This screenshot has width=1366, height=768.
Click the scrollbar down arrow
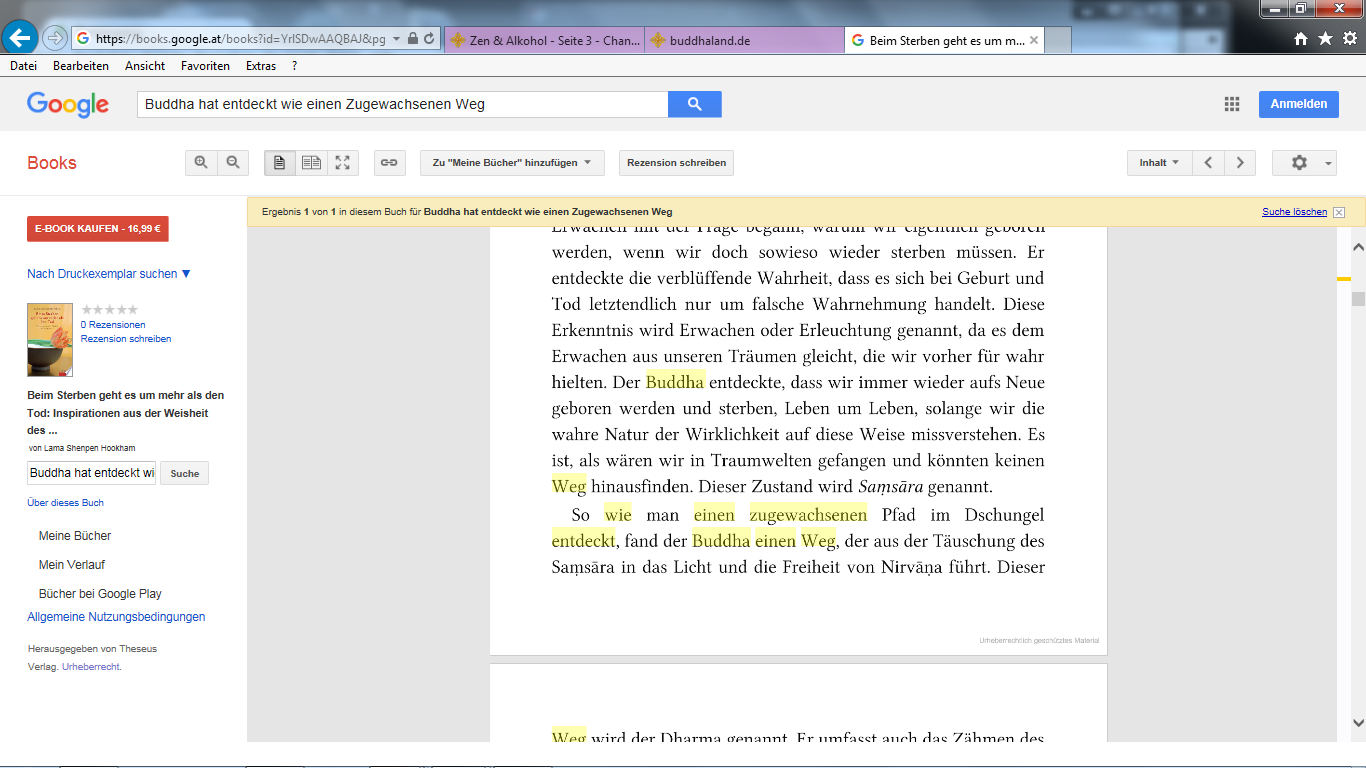coord(1358,722)
